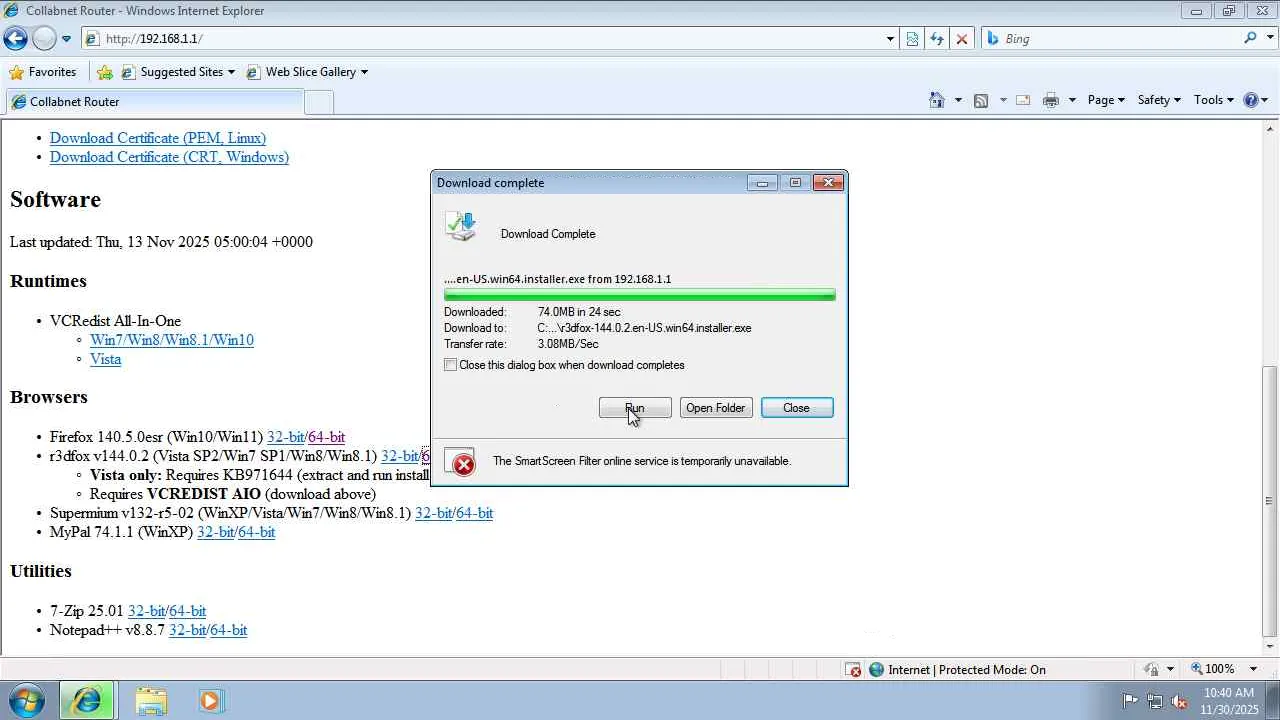
Task: Click the Add to Favorites Bar icon
Action: pyautogui.click(x=105, y=72)
